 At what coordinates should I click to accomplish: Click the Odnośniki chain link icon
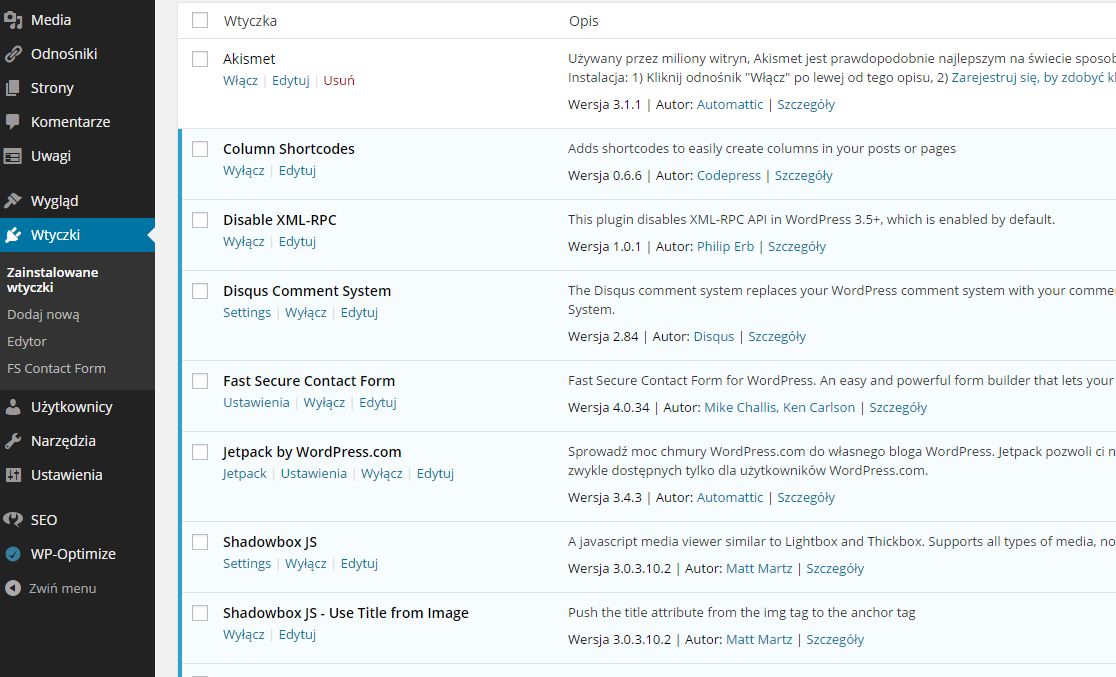[13, 54]
